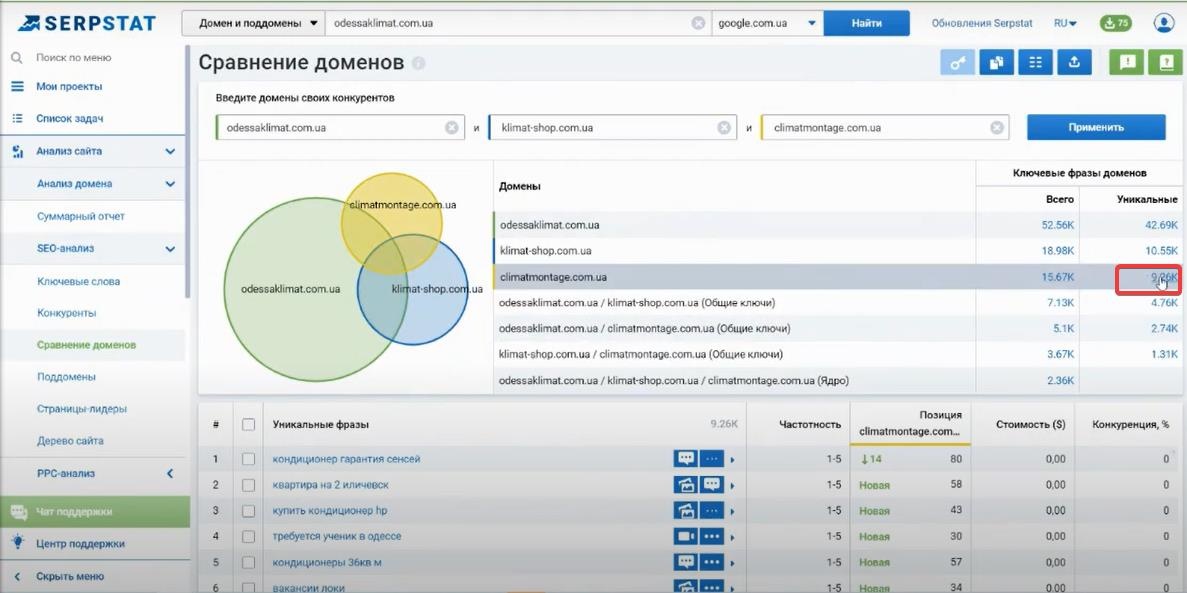Screen dimensions: 1187x593
Task: Expand arrow for кондиционер гарантия сенсей row
Action: point(732,460)
